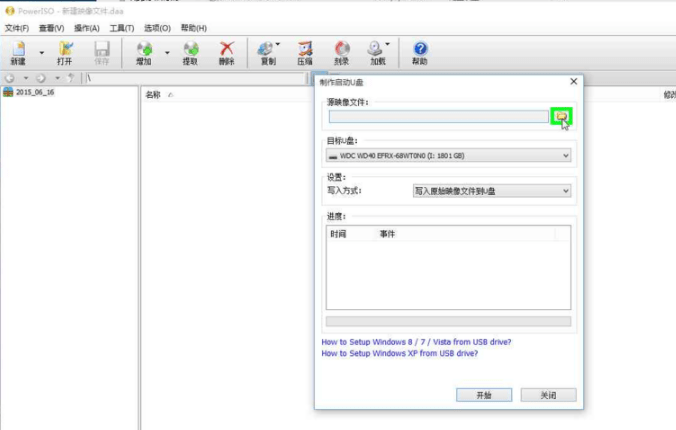Open the Windows XP USB setup link
This screenshot has height=430, width=676.
pos(400,353)
